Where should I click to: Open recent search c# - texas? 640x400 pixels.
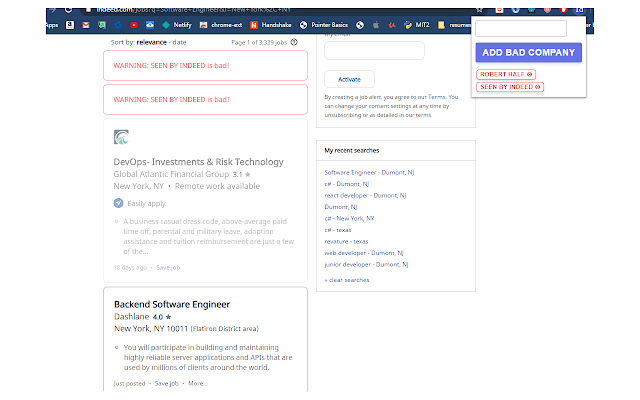[338, 230]
